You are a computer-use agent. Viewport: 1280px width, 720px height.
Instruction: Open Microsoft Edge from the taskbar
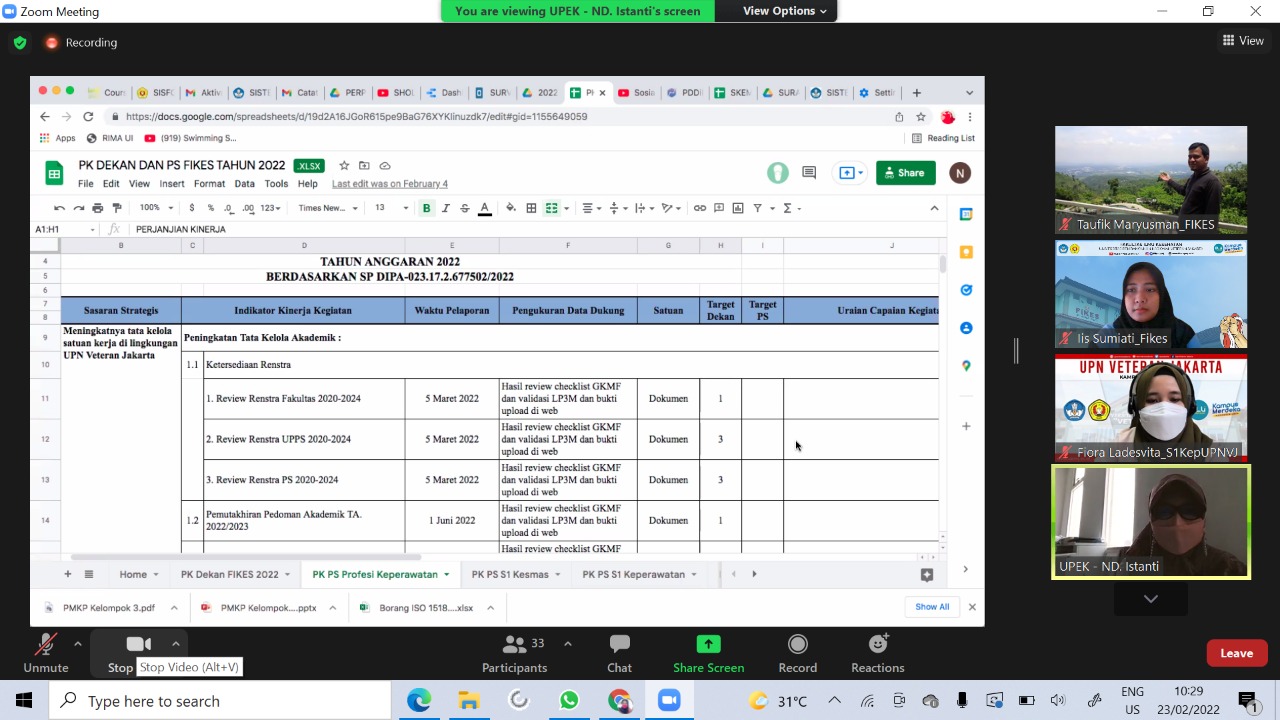tap(419, 701)
